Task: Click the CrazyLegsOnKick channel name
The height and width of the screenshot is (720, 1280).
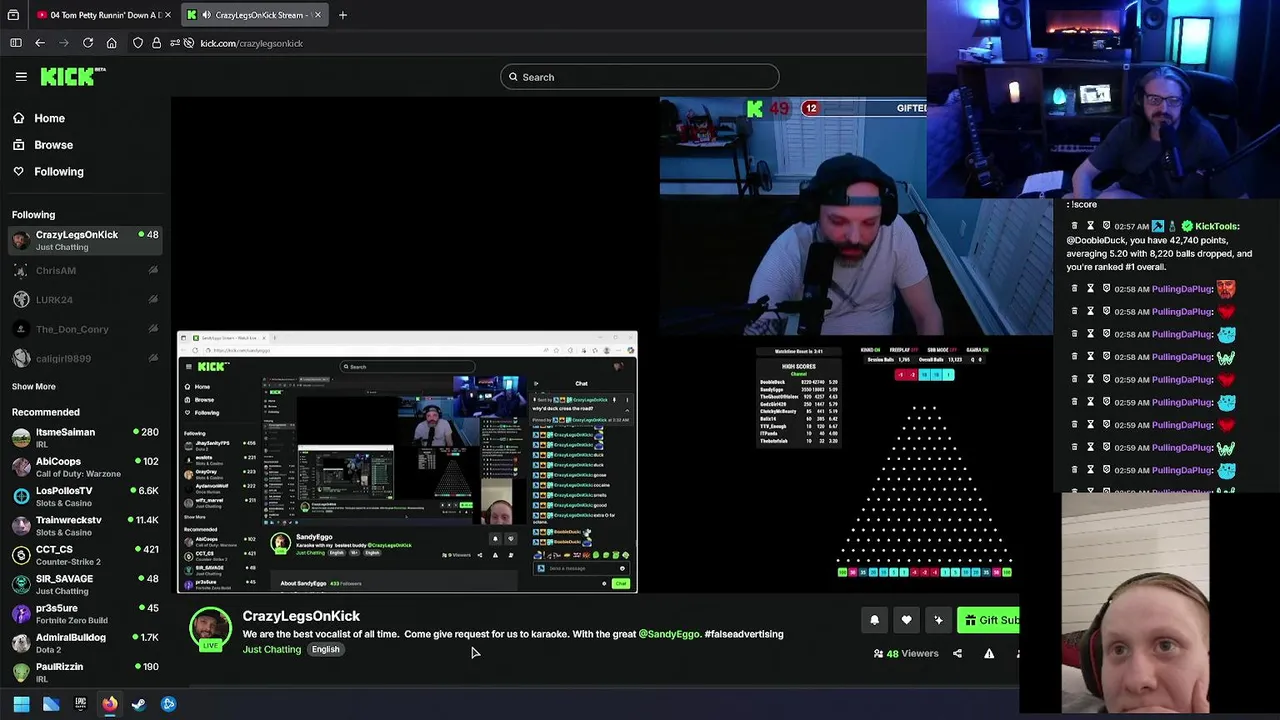Action: pos(301,616)
